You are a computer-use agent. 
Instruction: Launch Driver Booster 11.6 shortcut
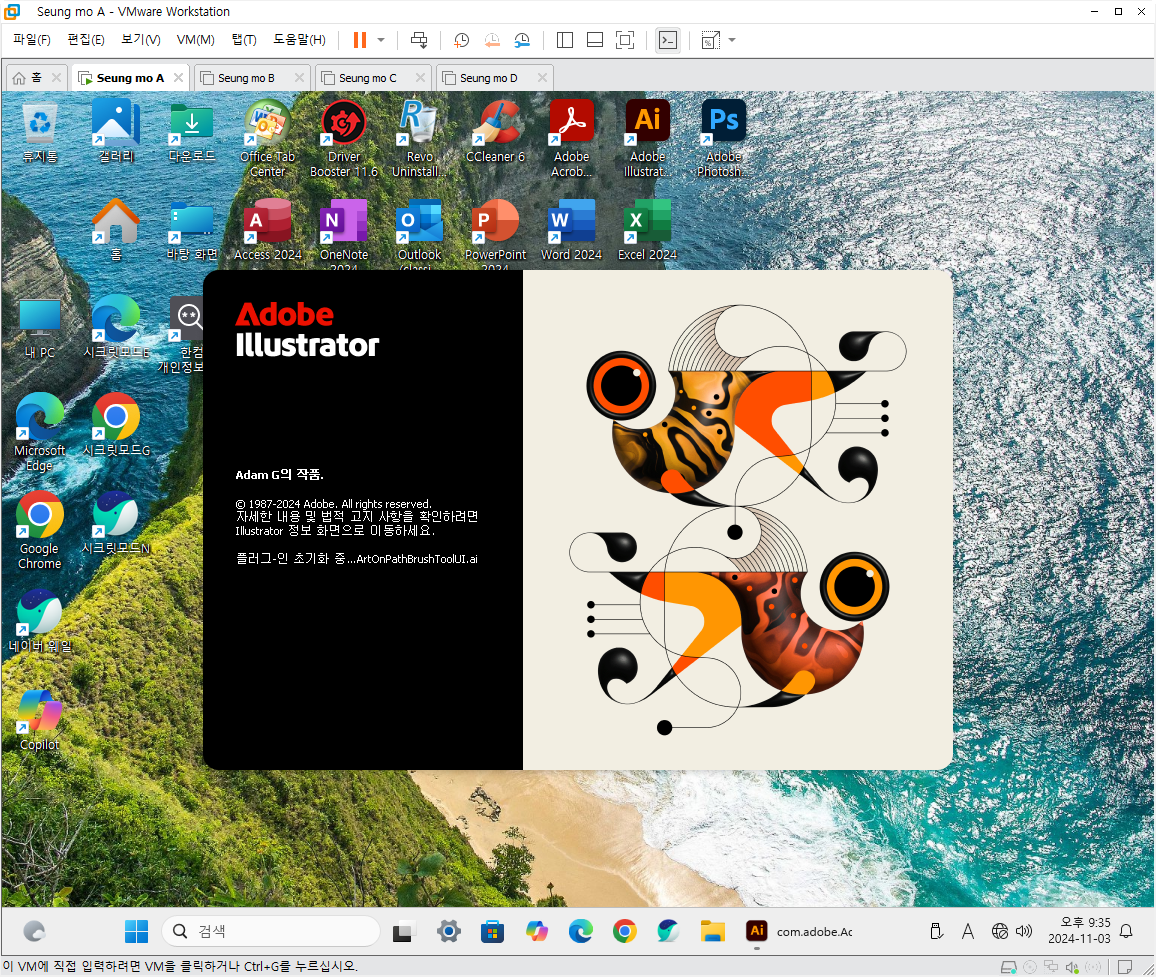pyautogui.click(x=344, y=139)
